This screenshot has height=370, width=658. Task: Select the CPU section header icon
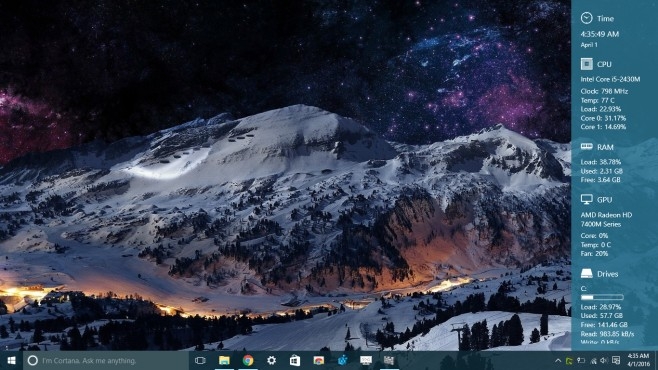click(x=586, y=64)
